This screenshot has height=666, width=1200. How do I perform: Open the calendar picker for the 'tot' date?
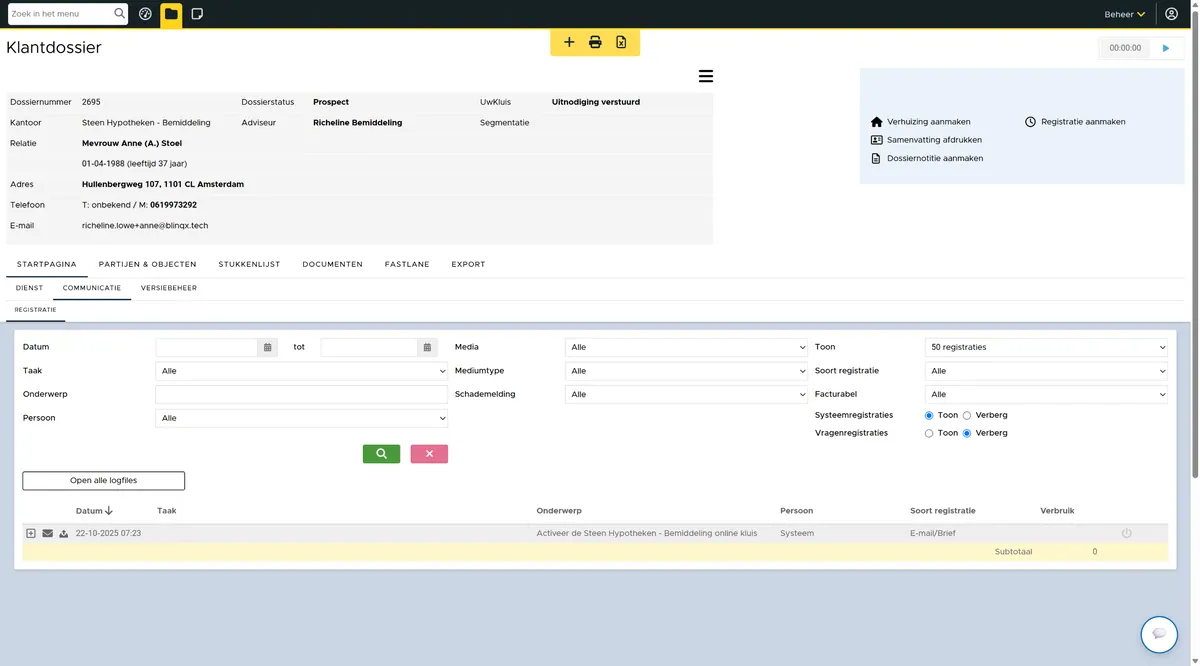427,347
